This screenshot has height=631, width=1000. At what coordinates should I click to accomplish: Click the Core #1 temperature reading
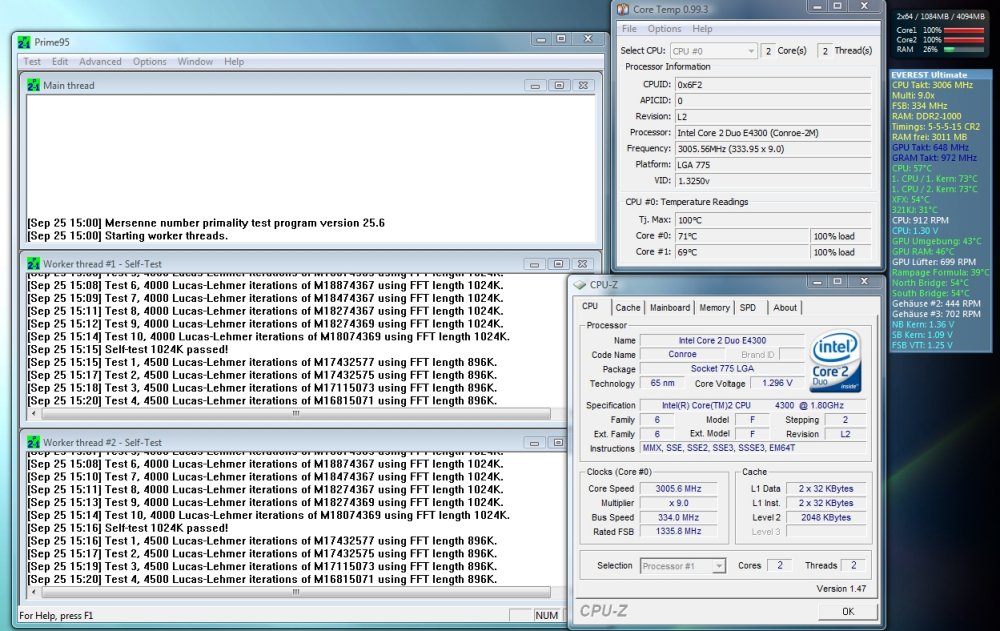[x=742, y=252]
